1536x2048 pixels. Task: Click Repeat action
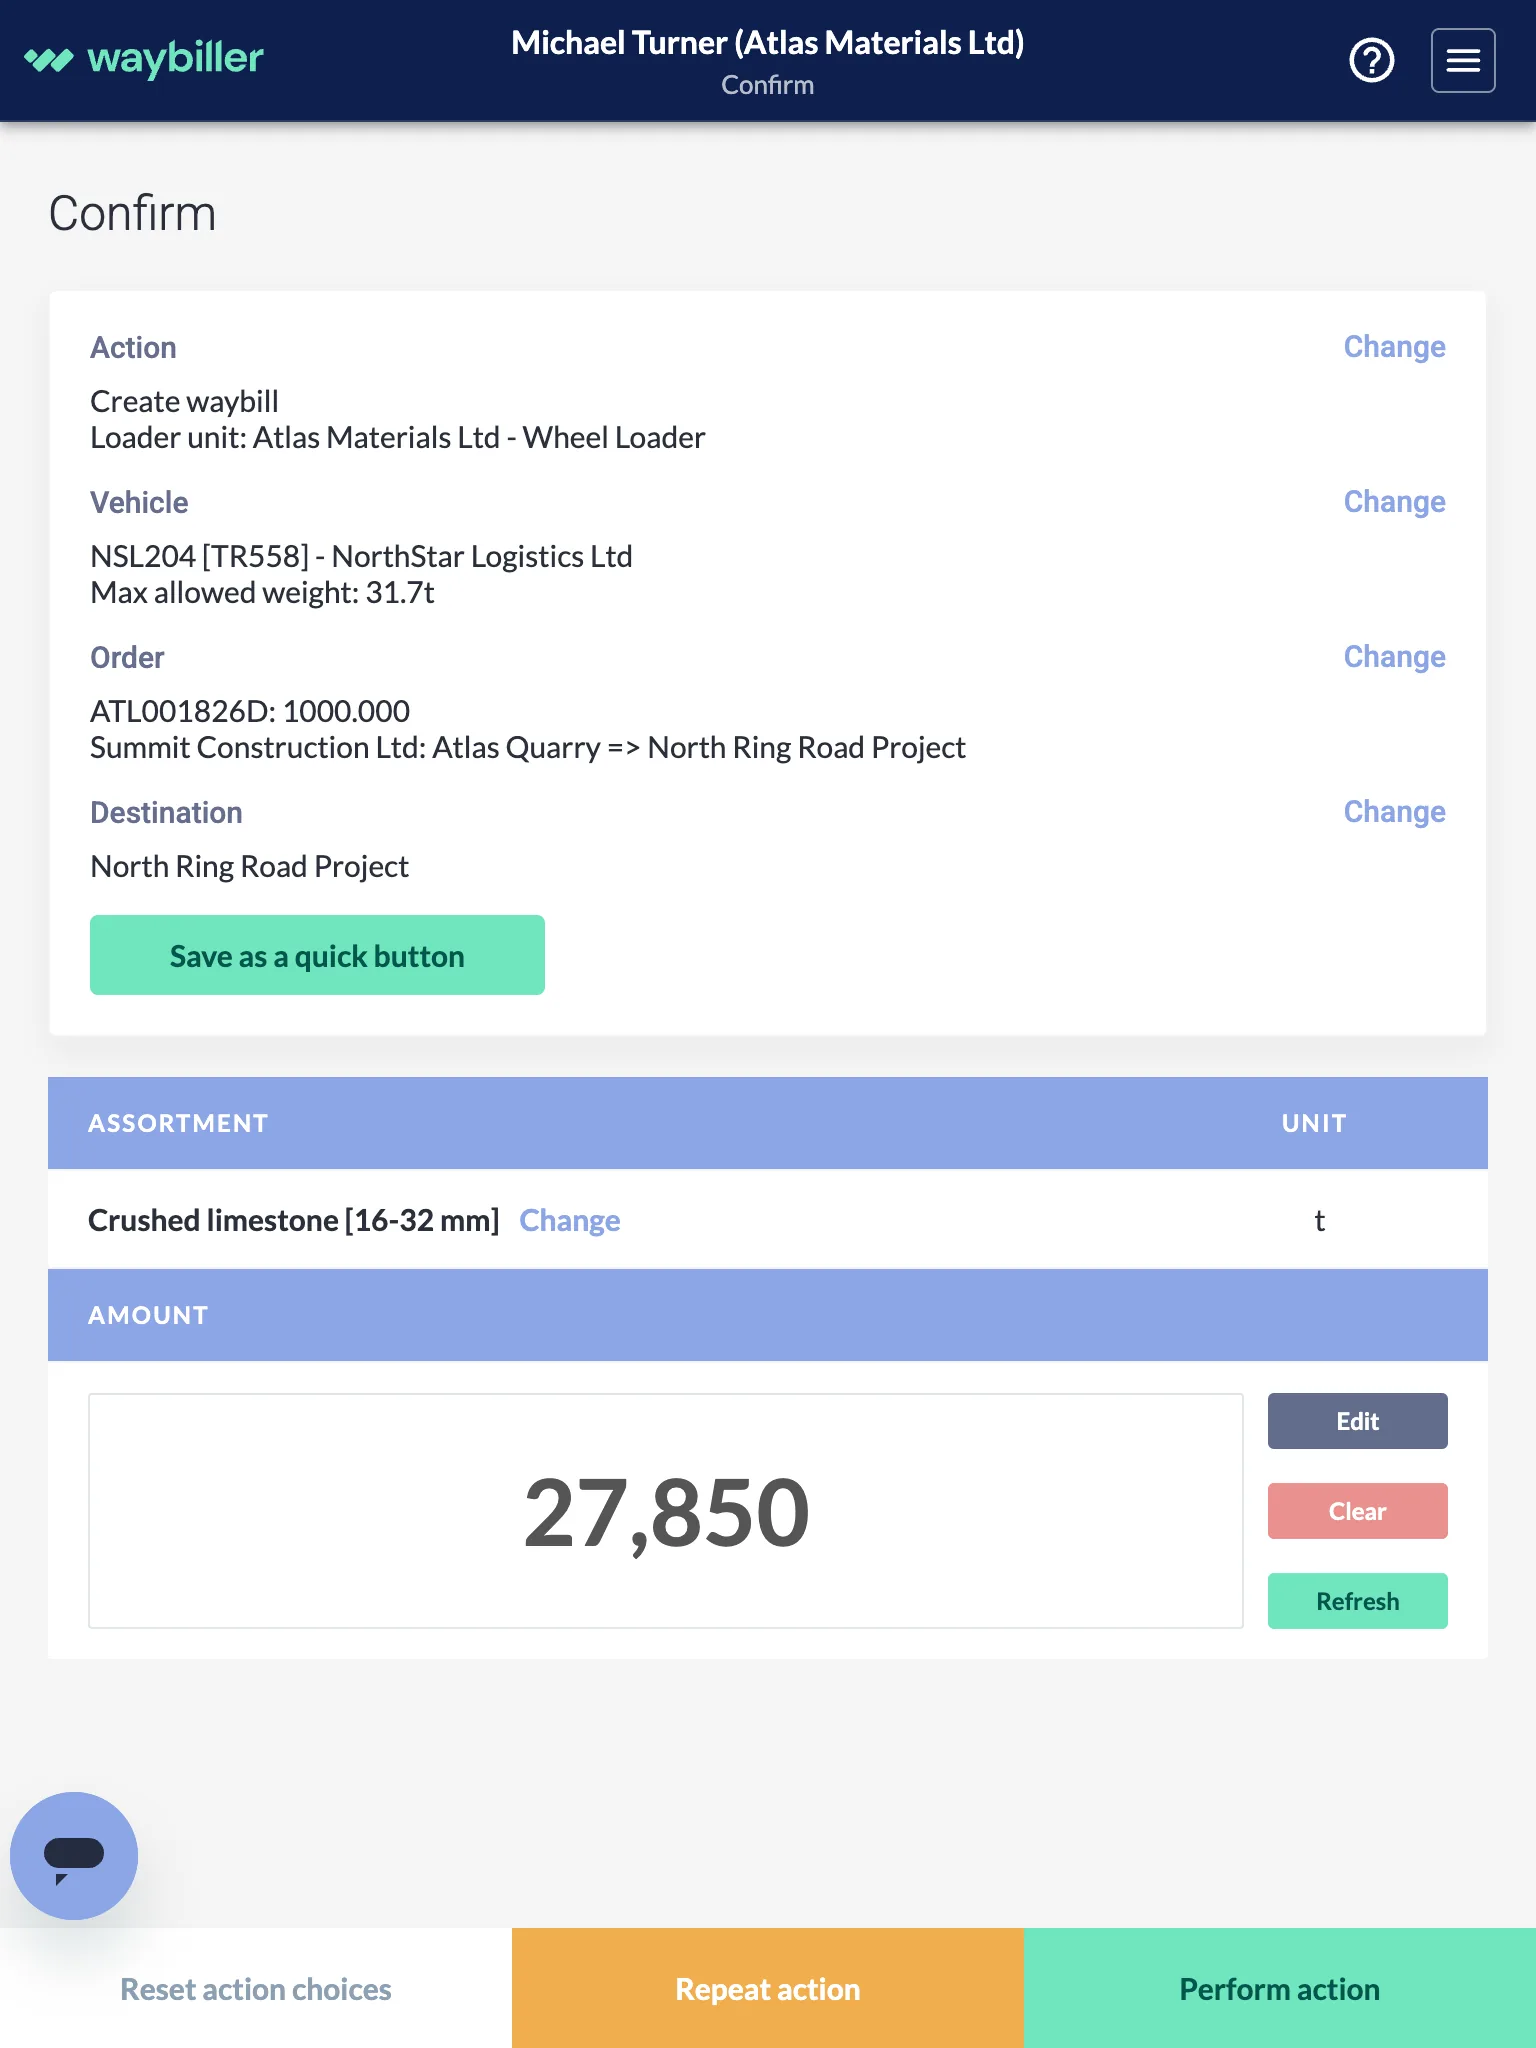coord(768,1989)
